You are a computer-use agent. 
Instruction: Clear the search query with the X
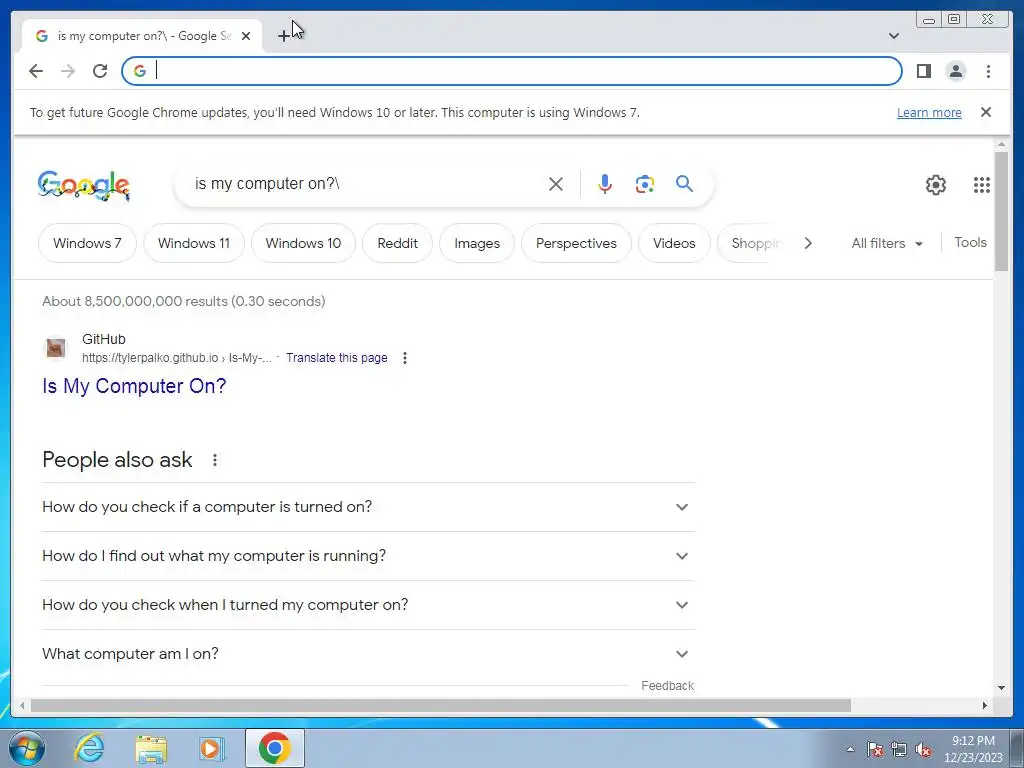click(x=556, y=184)
